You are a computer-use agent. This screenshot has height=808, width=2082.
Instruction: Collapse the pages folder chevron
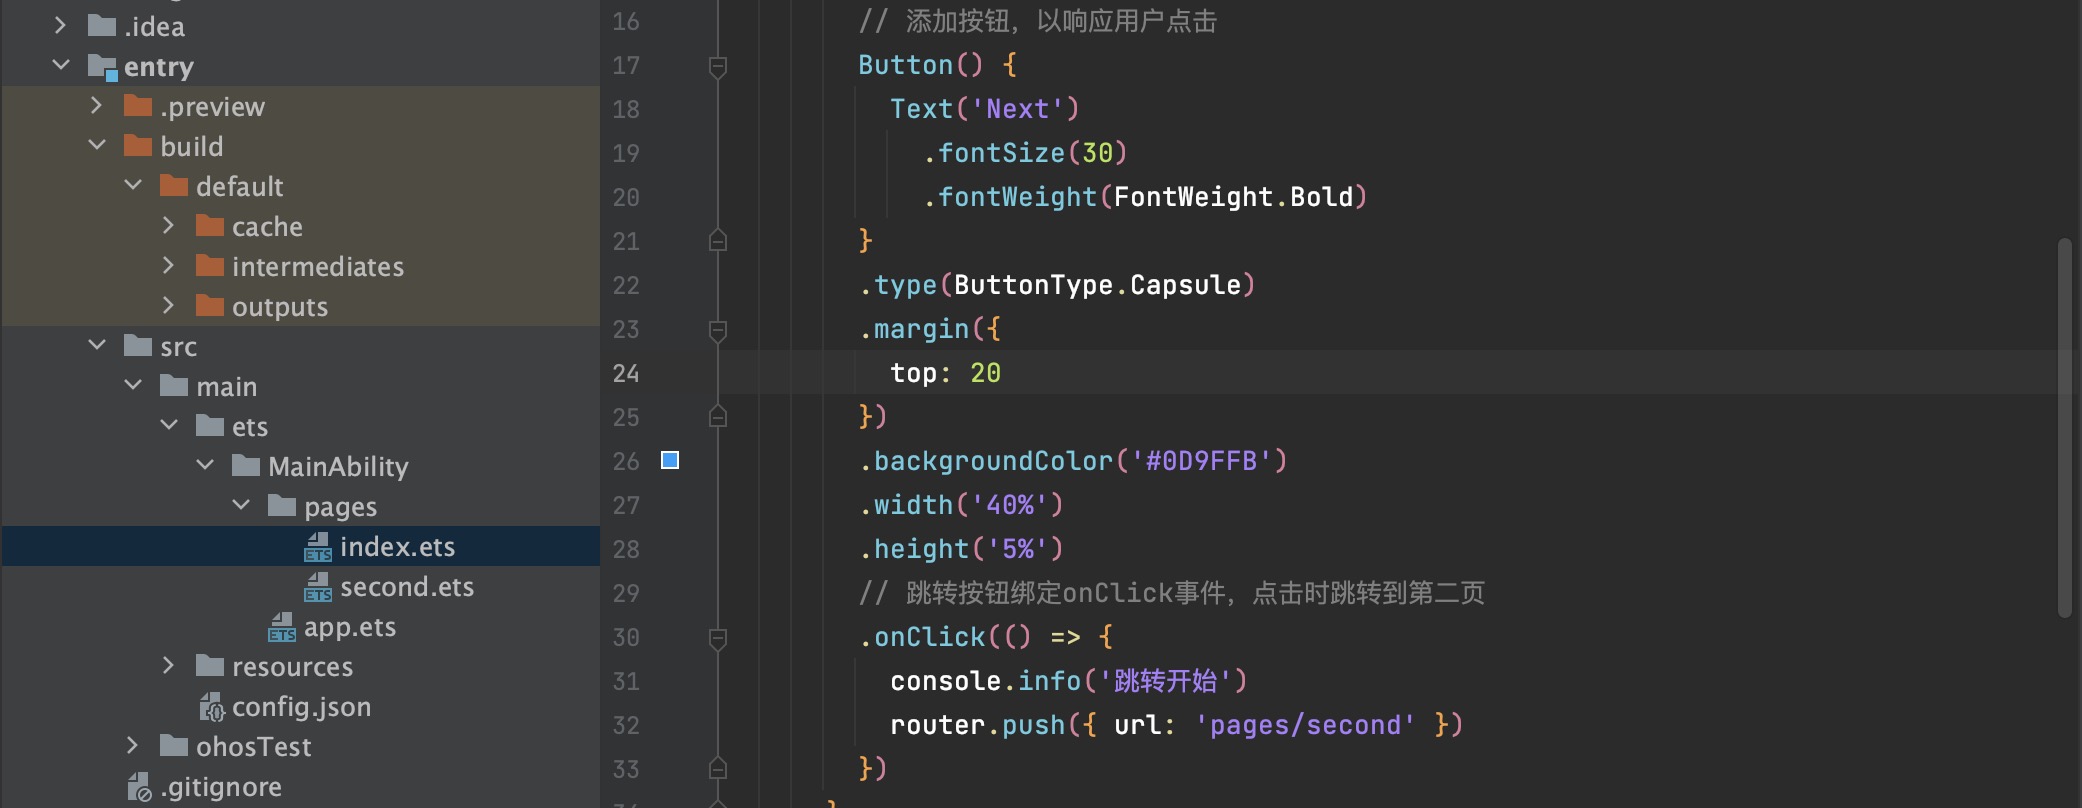pos(241,506)
